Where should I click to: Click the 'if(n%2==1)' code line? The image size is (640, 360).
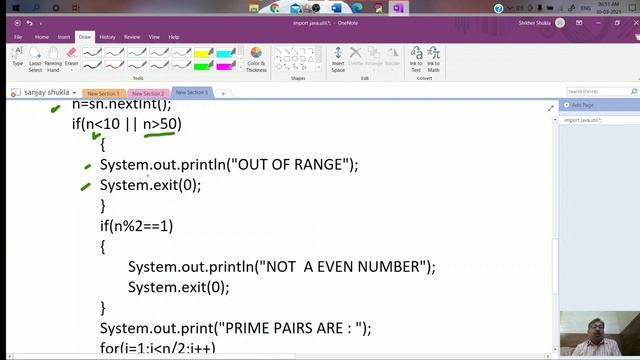136,226
